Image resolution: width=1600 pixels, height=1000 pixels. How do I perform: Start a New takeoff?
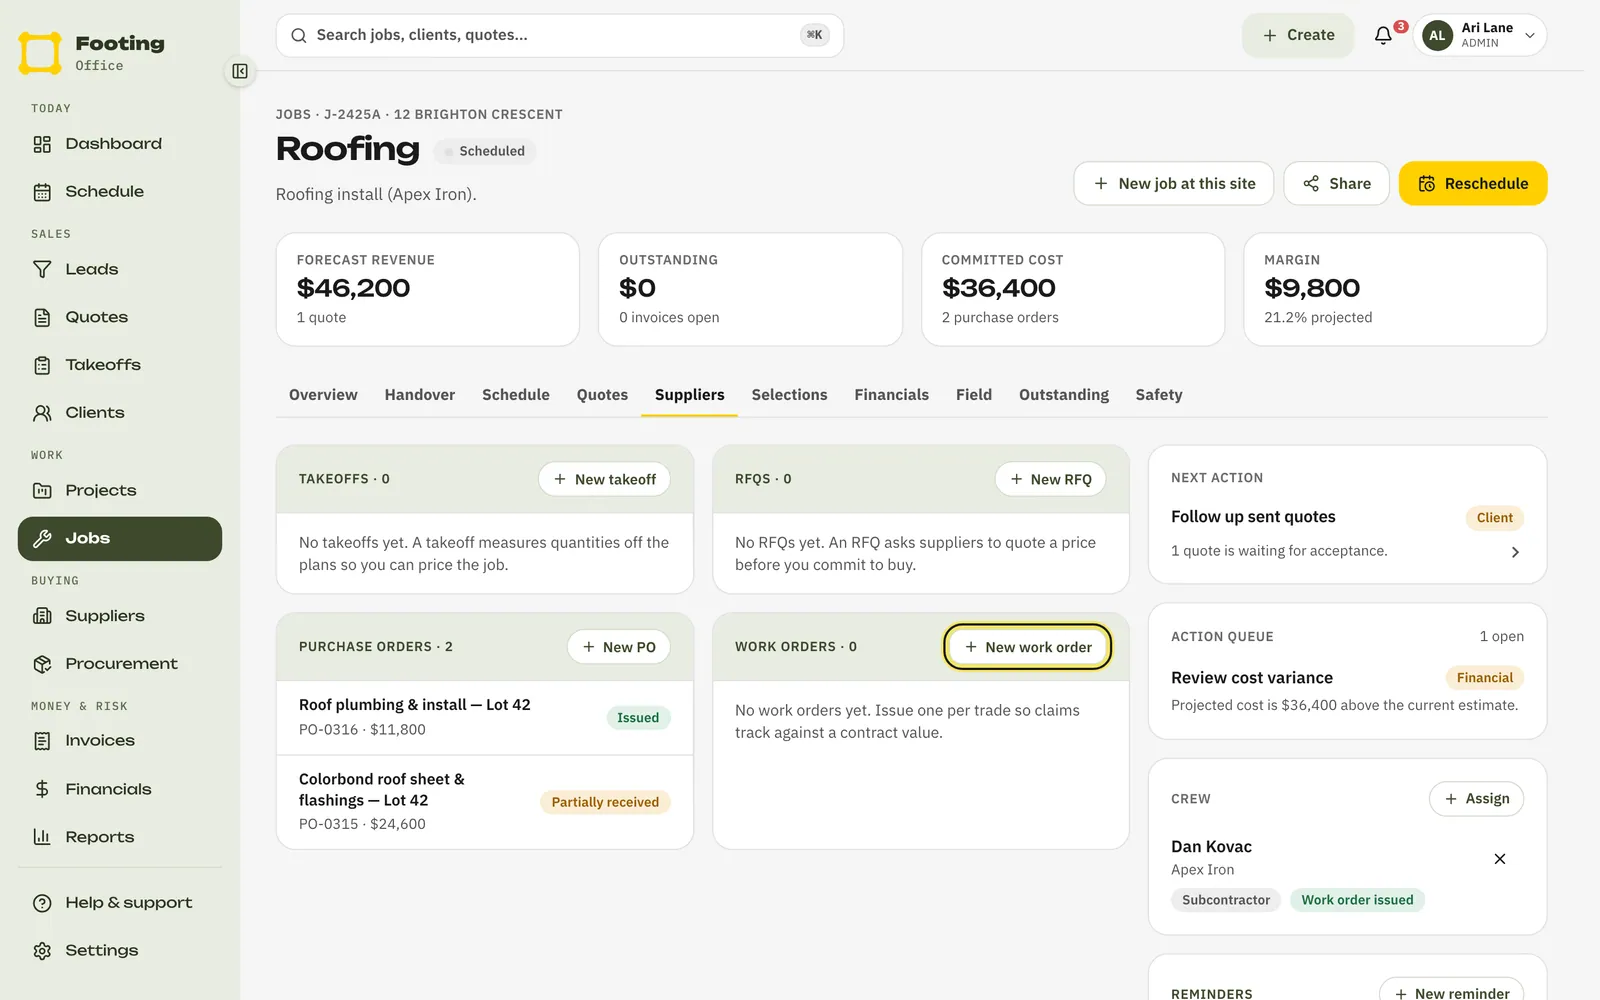[x=604, y=479]
